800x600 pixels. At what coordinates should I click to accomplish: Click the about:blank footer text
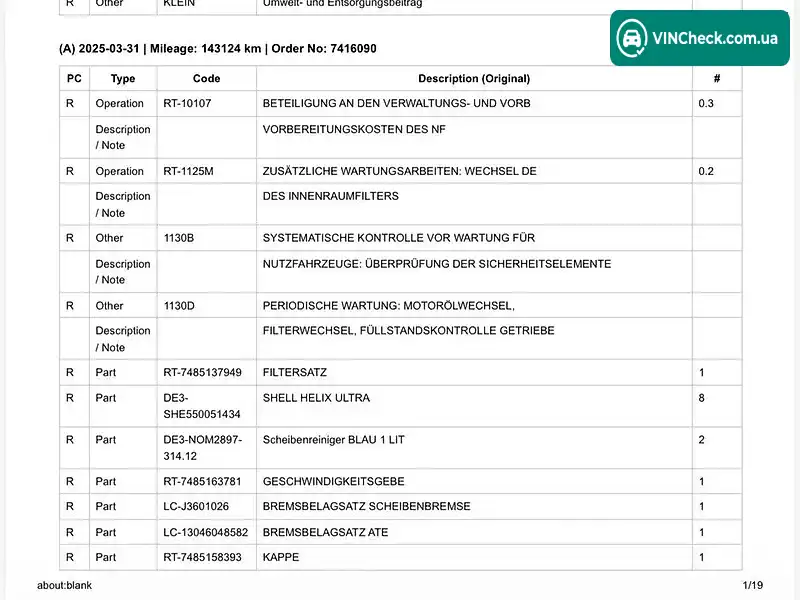tap(64, 586)
